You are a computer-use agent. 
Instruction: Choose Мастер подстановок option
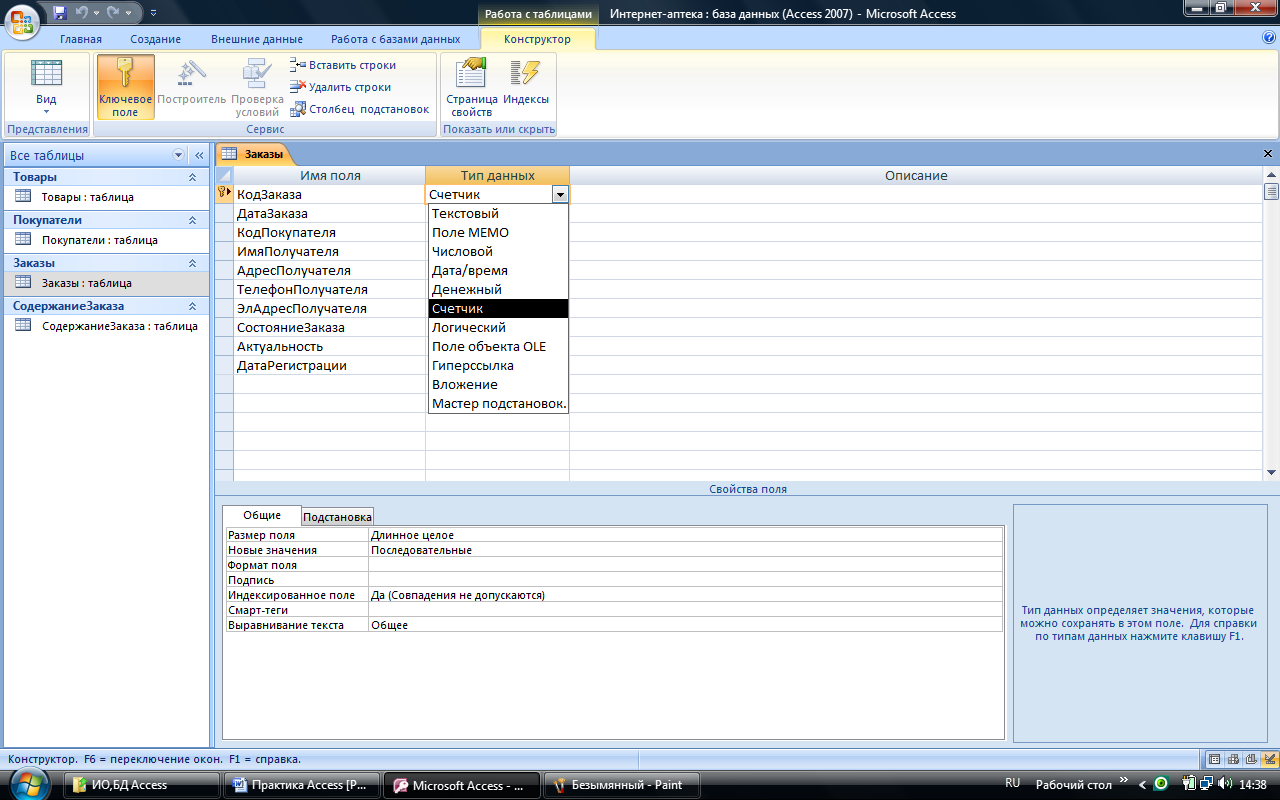[x=498, y=404]
